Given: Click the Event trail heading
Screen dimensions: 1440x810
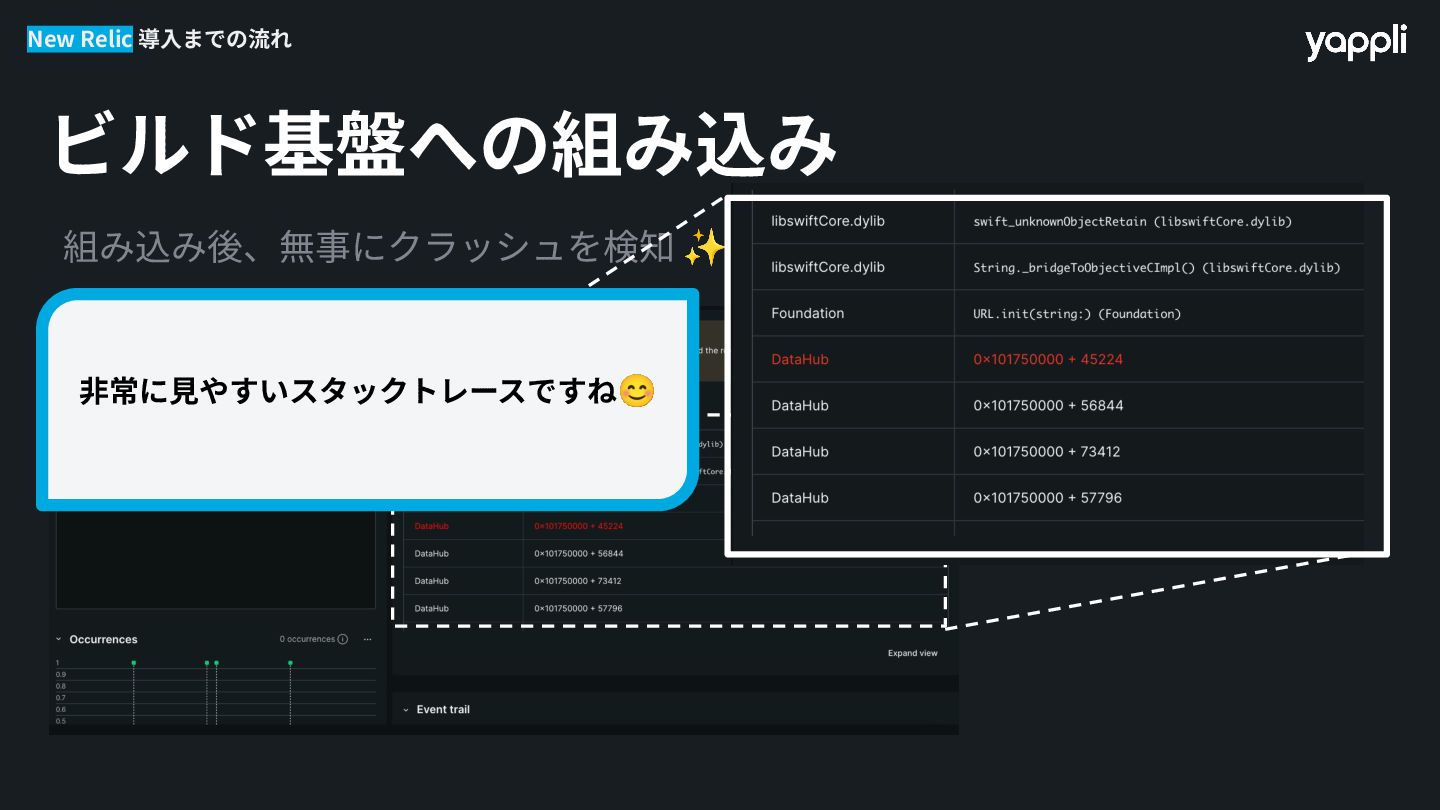Looking at the screenshot, I should pyautogui.click(x=443, y=709).
